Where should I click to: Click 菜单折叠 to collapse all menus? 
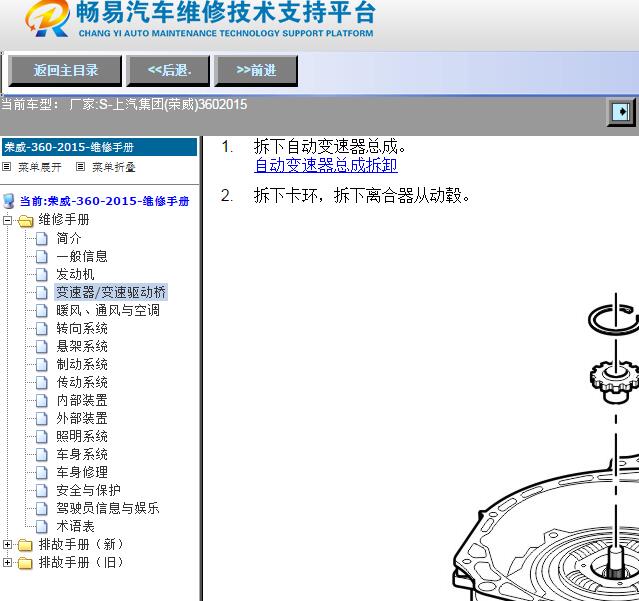(x=113, y=167)
